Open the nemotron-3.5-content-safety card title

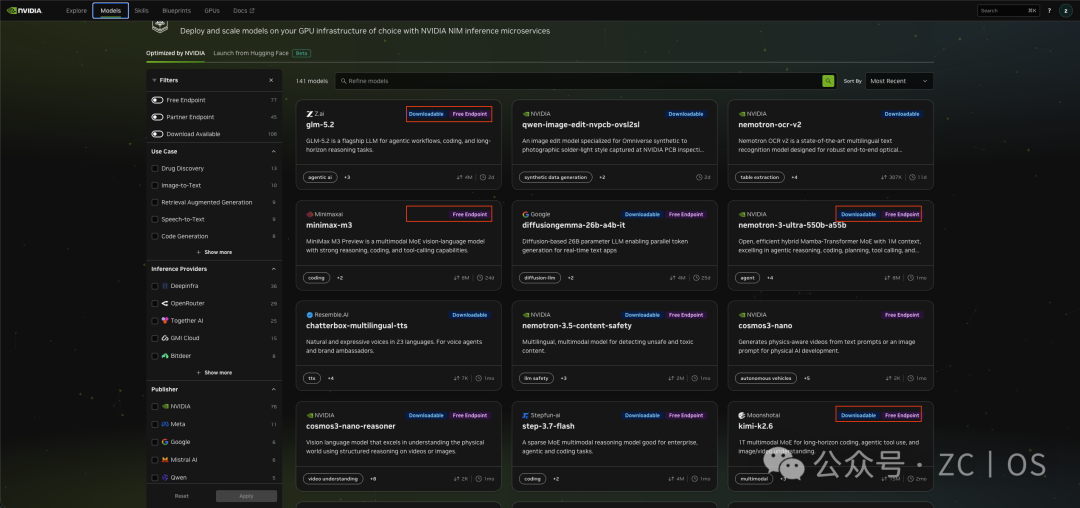tap(577, 326)
